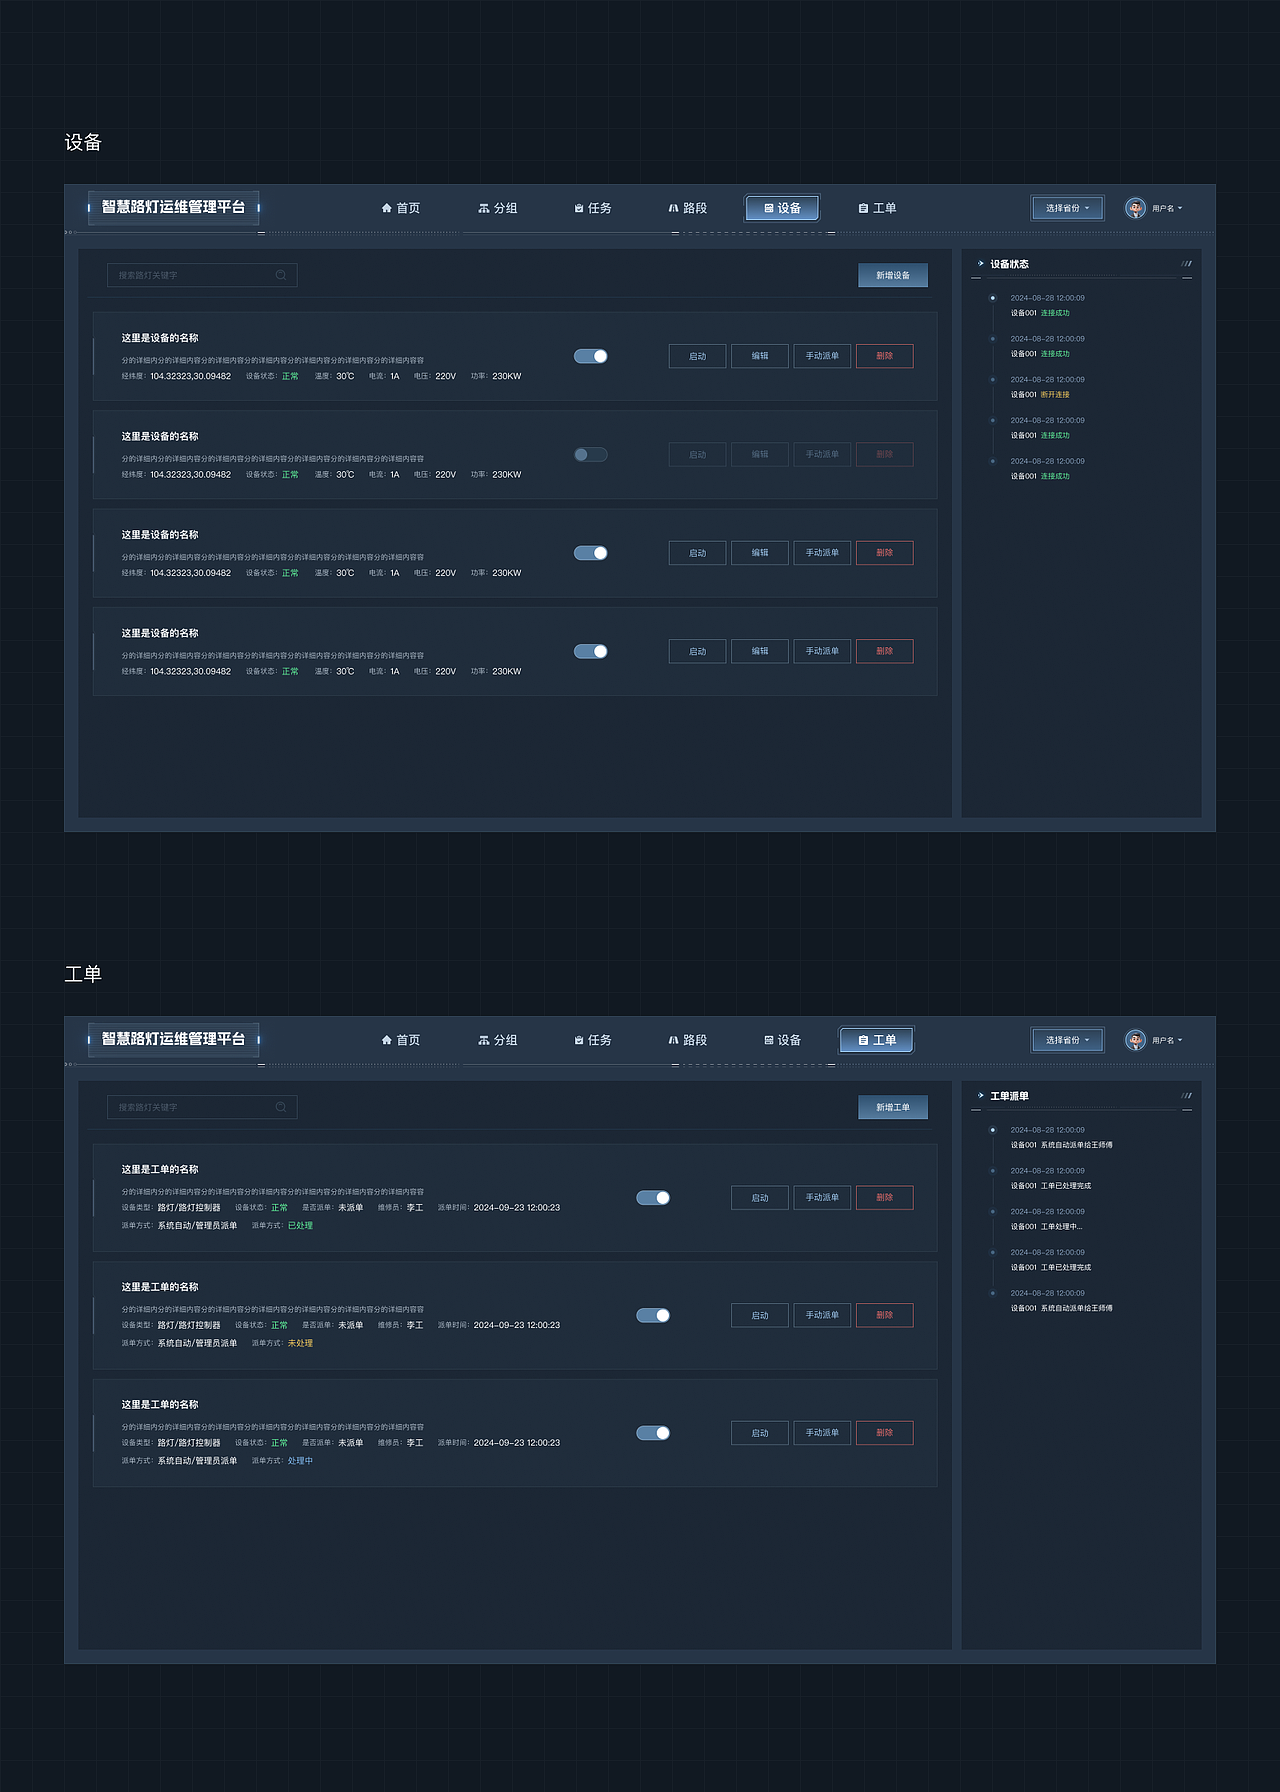Click the magnifier icon in the 工单 screen search box
Viewport: 1280px width, 1792px height.
click(281, 1107)
